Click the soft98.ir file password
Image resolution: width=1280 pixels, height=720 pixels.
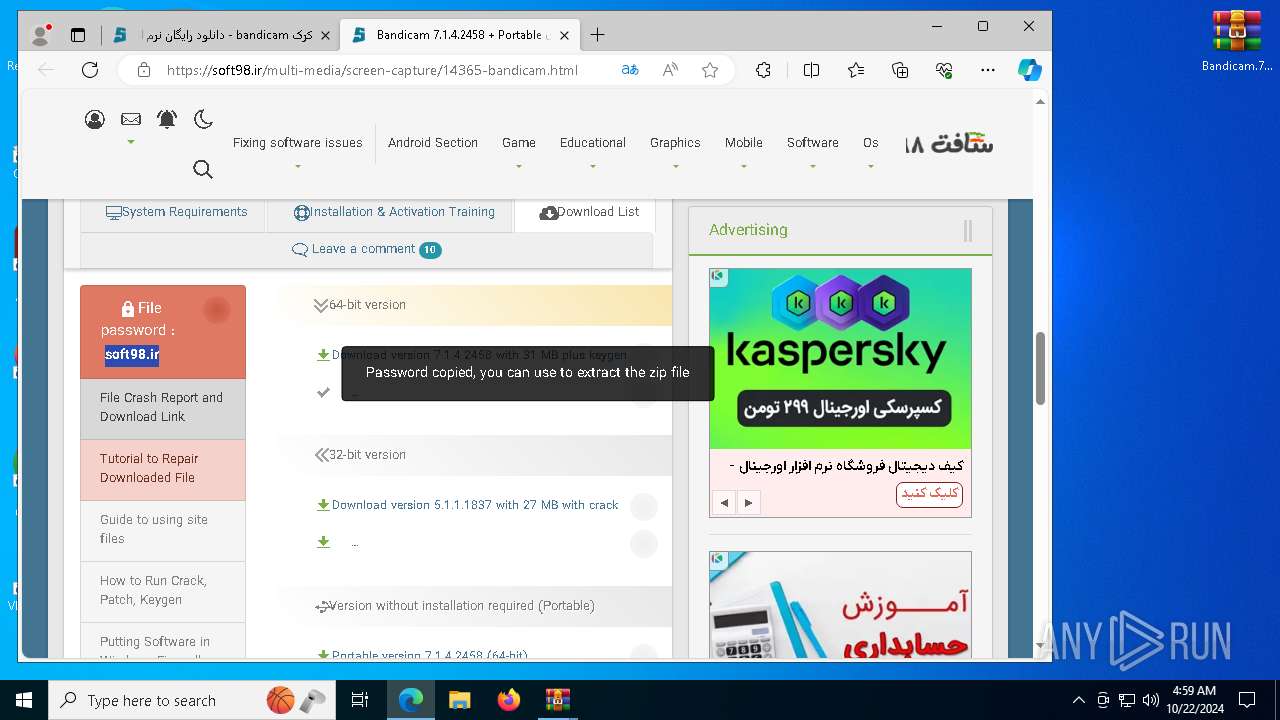pos(132,354)
